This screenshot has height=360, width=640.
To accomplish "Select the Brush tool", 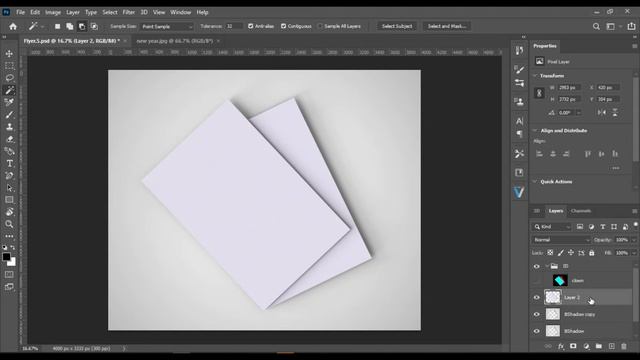I will click(x=9, y=115).
